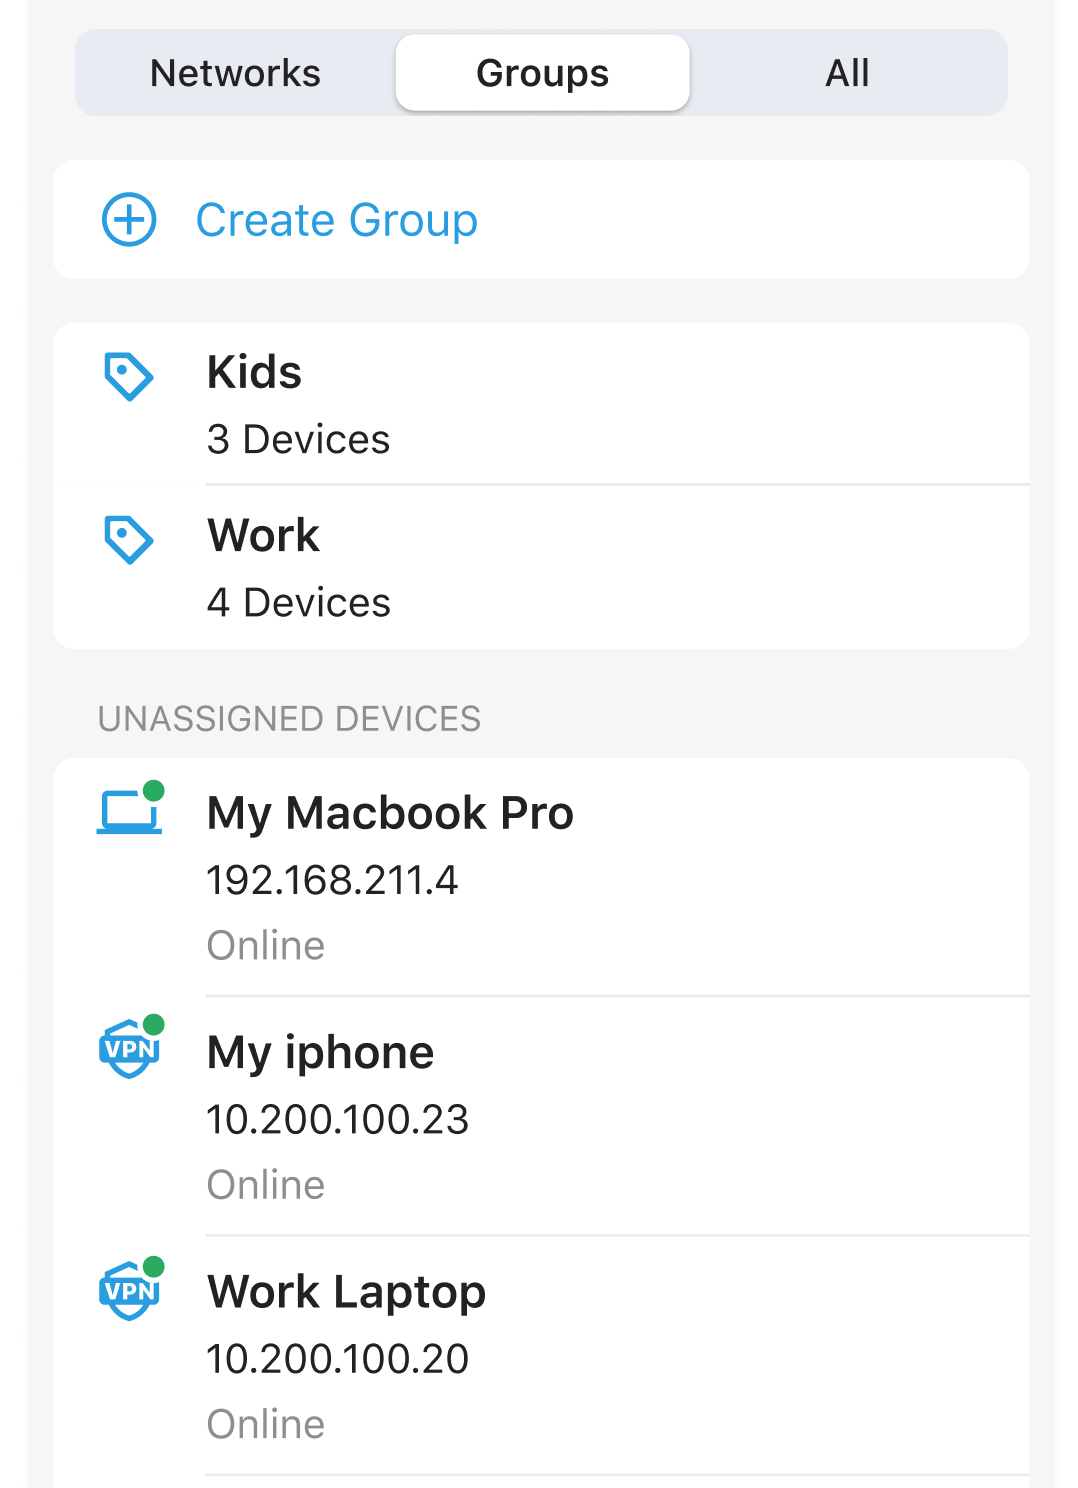1078x1488 pixels.
Task: Tap the Work group tag icon
Action: pyautogui.click(x=129, y=540)
